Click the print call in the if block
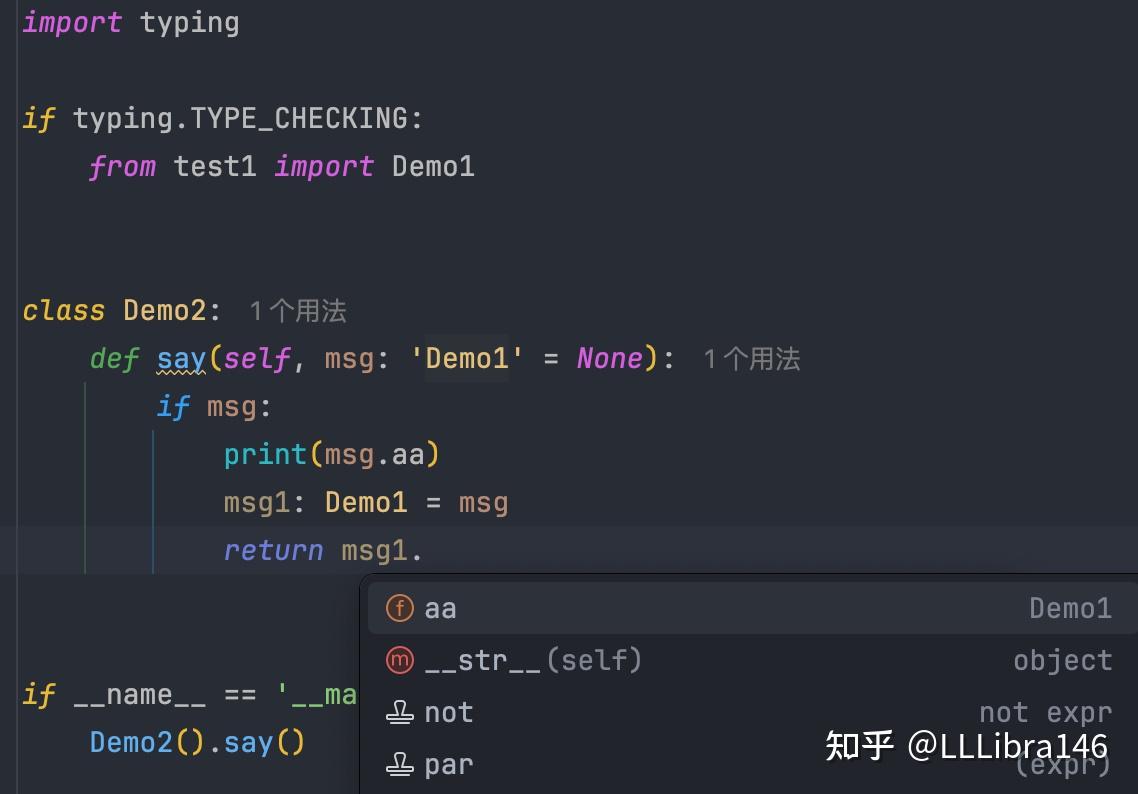The image size is (1138, 794). pos(265,455)
